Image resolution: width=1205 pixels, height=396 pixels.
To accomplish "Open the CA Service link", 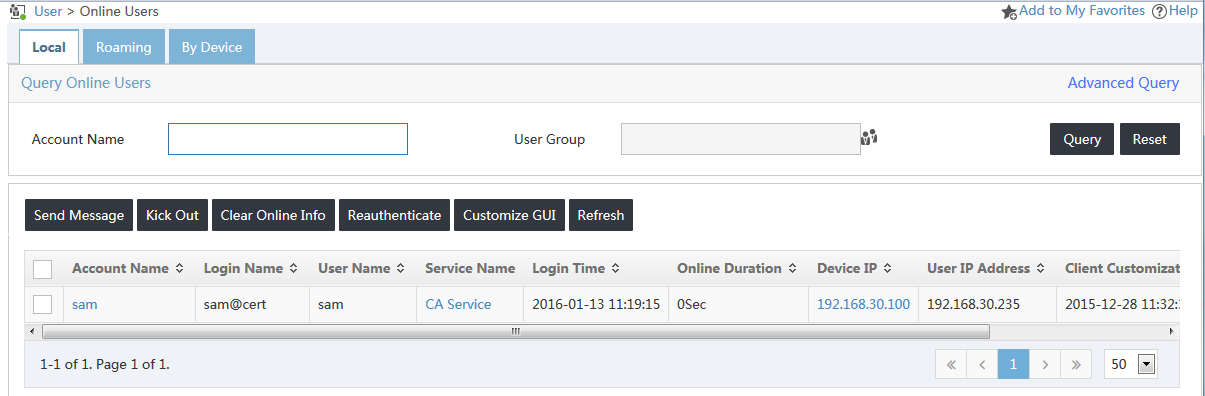I will point(458,304).
